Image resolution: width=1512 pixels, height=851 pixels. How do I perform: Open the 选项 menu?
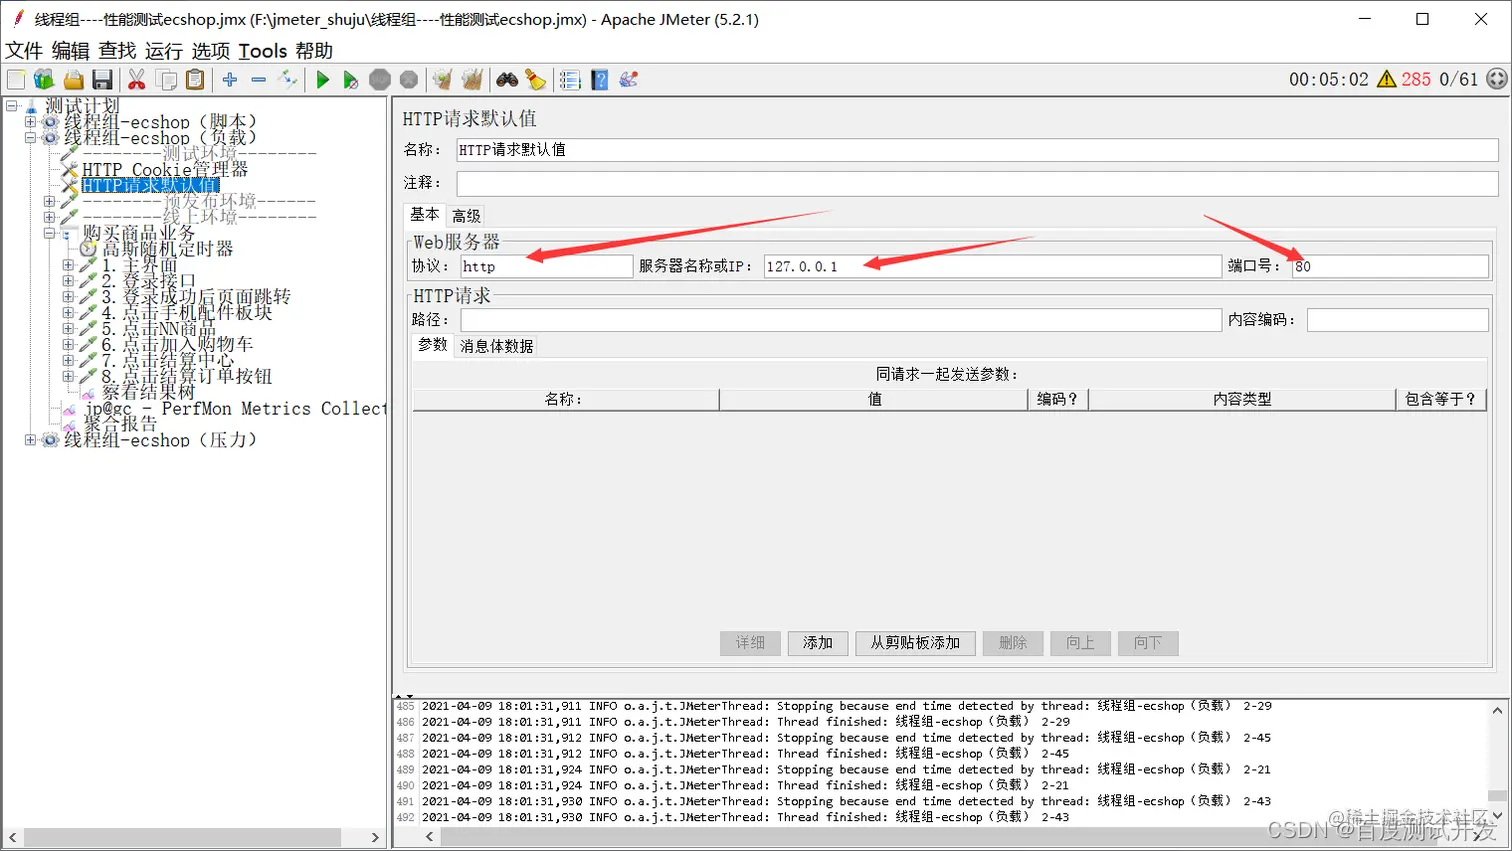(211, 51)
